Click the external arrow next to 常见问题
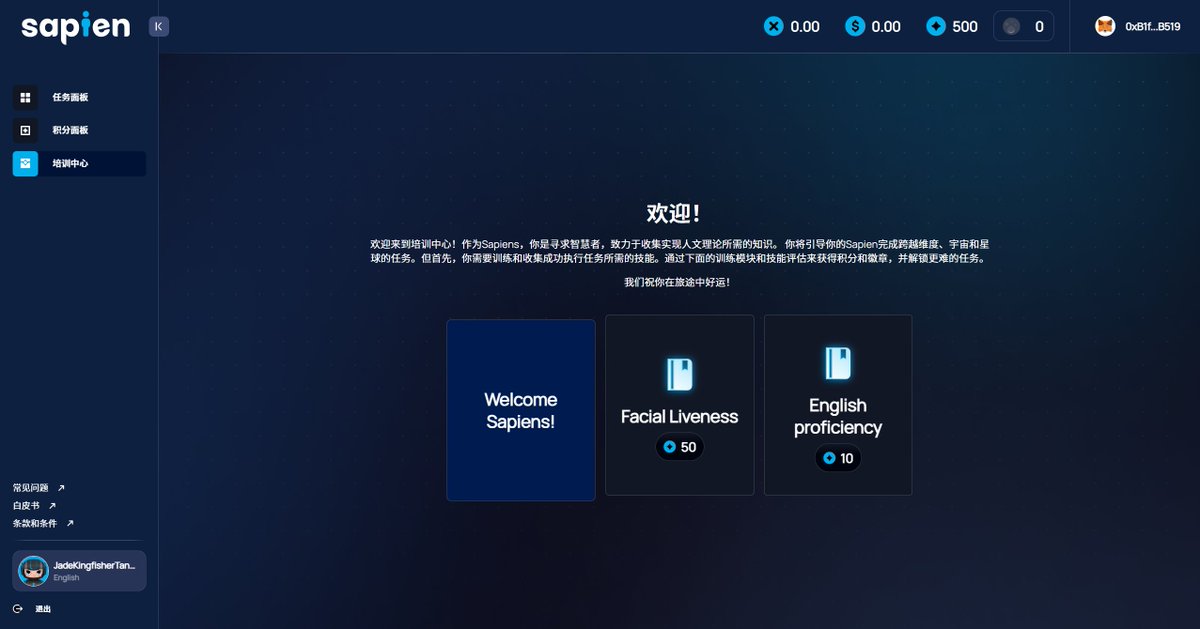Viewport: 1200px width, 629px height. coord(61,488)
